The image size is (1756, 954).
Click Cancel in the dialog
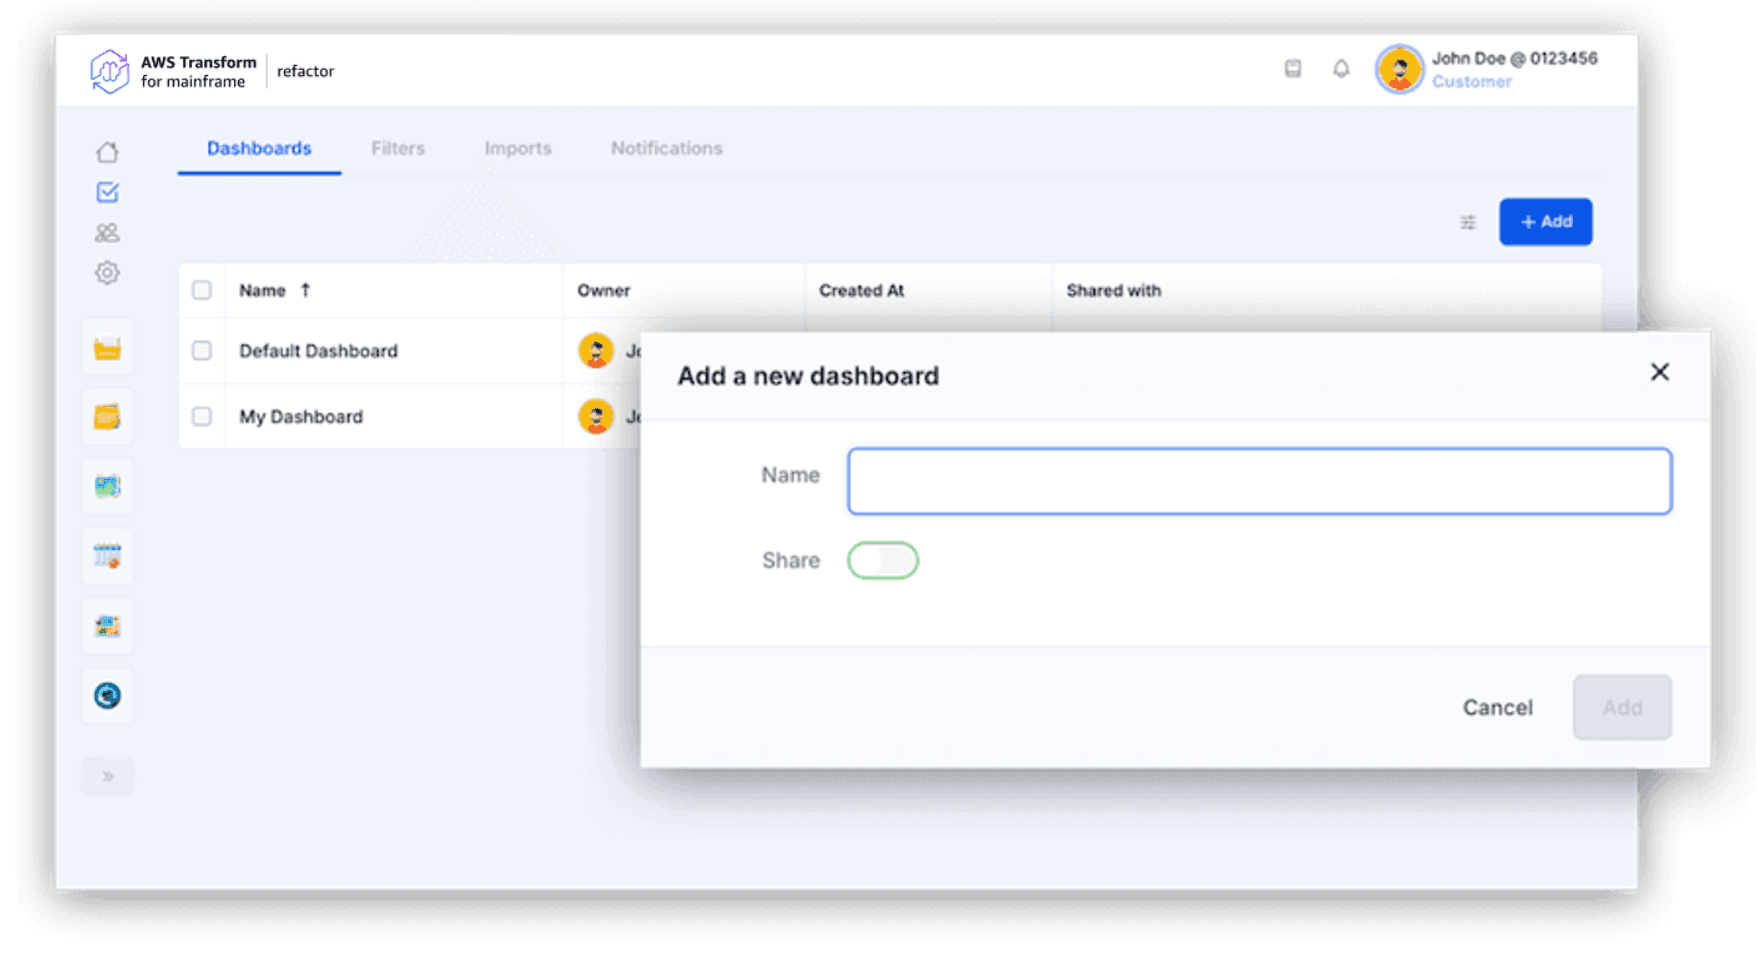click(1497, 708)
